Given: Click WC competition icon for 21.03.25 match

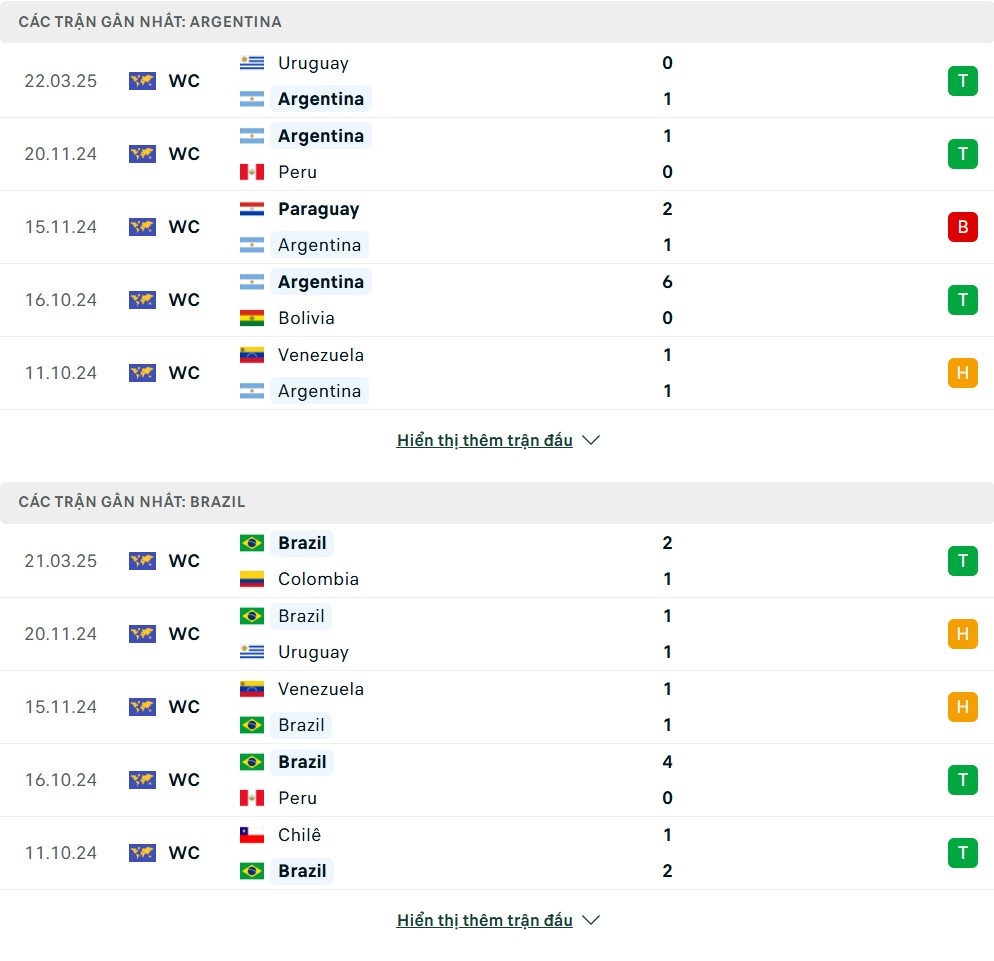Looking at the screenshot, I should click(142, 561).
